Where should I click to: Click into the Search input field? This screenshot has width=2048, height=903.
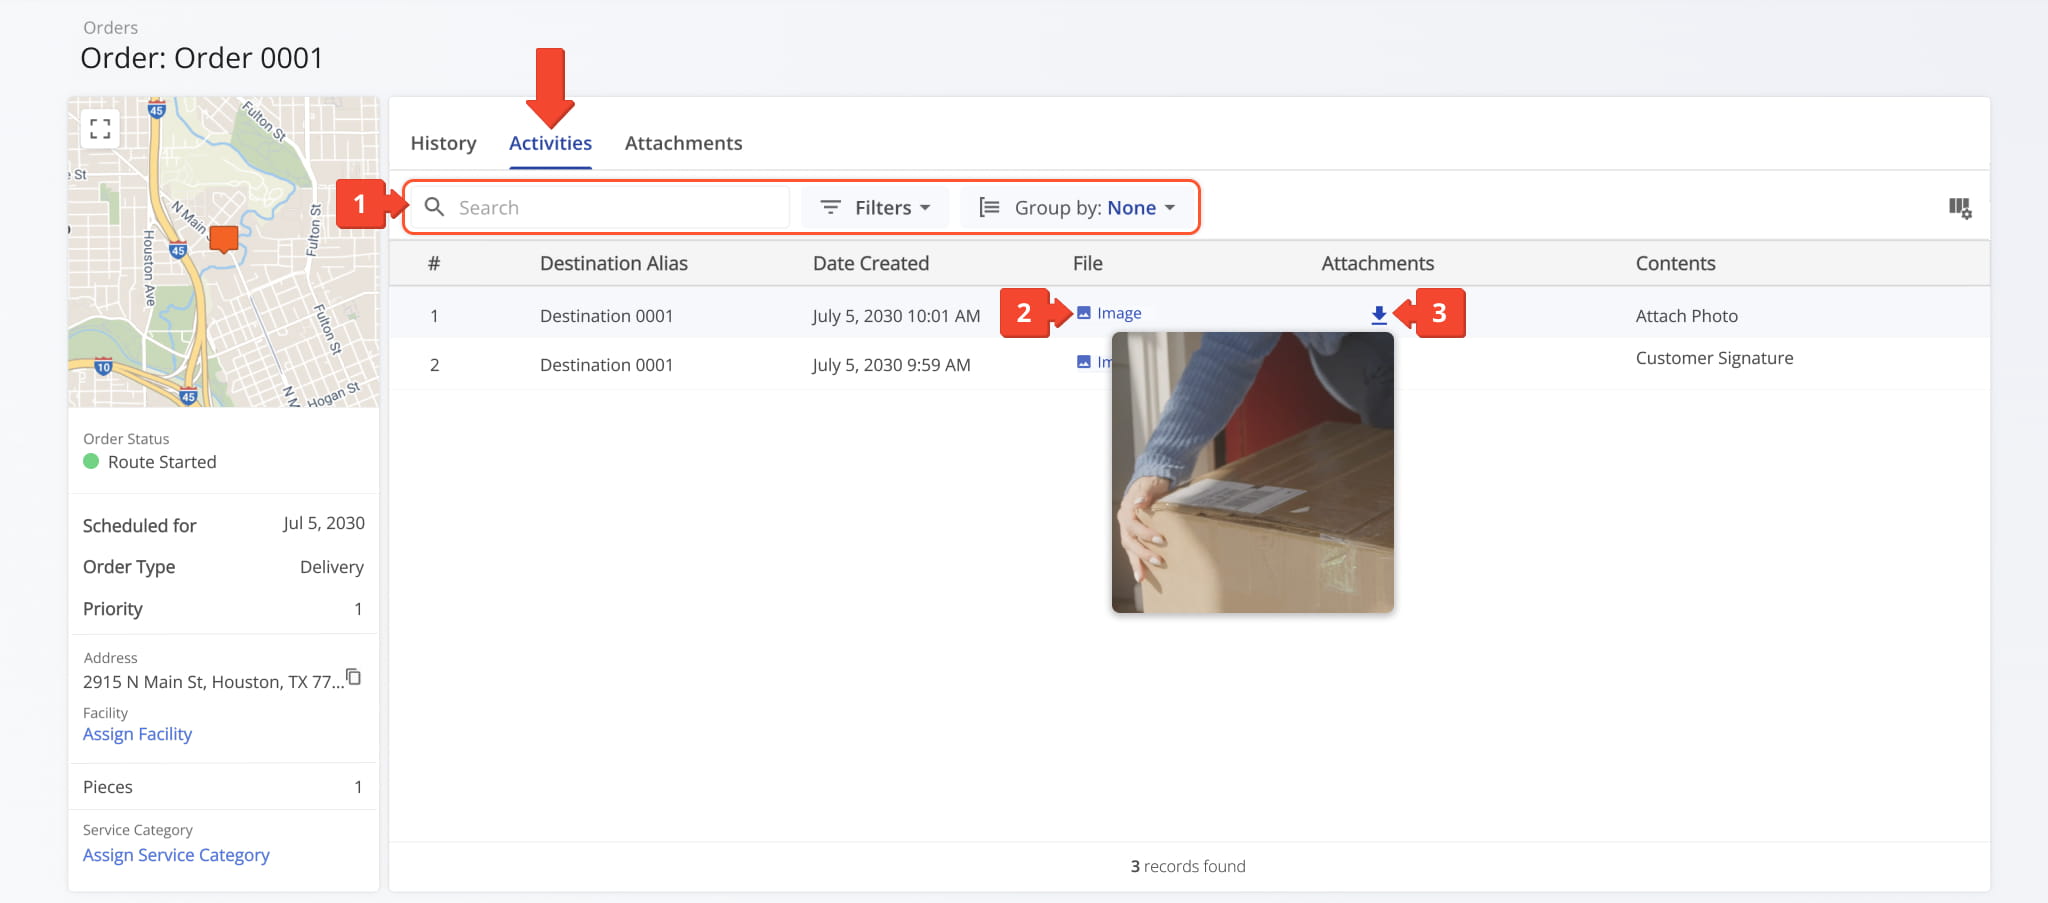[x=615, y=208]
